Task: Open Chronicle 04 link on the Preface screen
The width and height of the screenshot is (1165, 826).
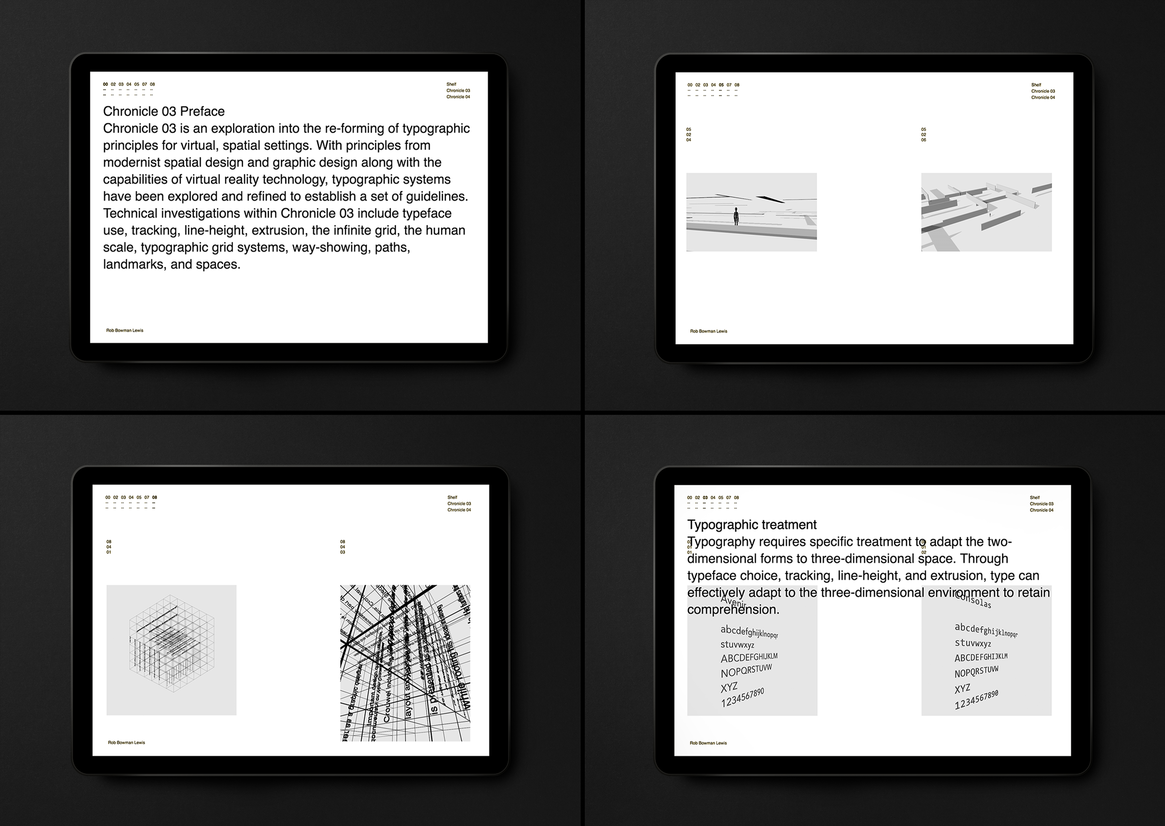Action: tap(458, 97)
